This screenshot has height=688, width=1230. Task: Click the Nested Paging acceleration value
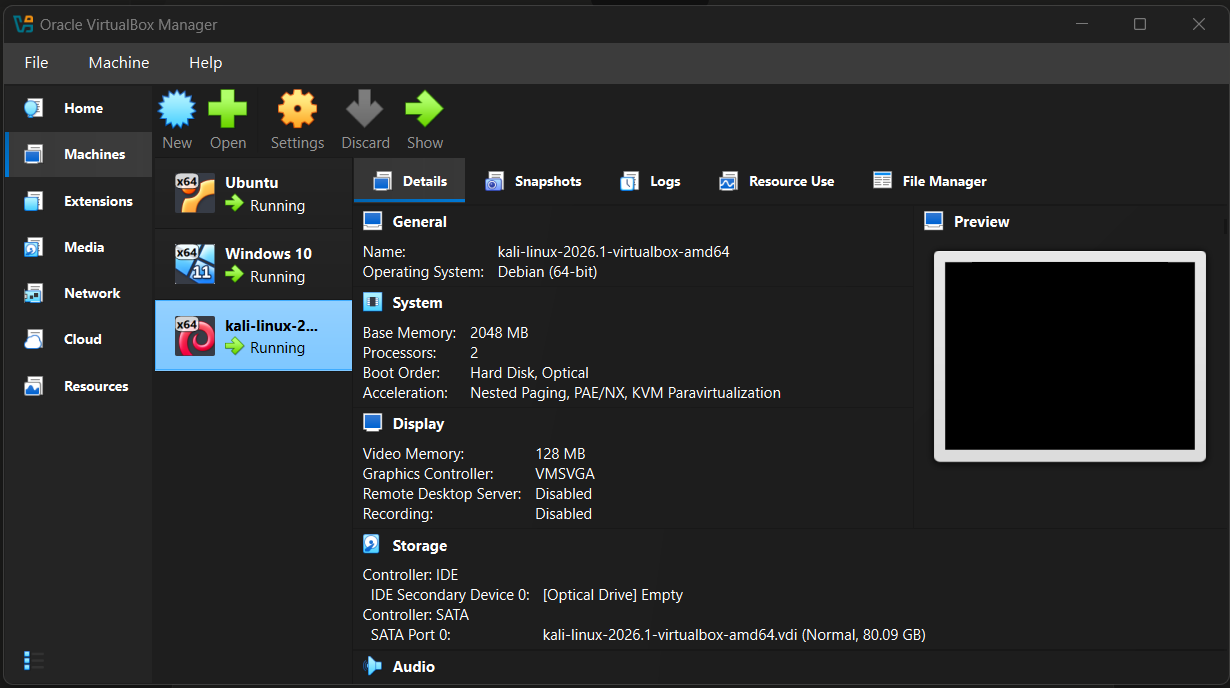point(626,393)
